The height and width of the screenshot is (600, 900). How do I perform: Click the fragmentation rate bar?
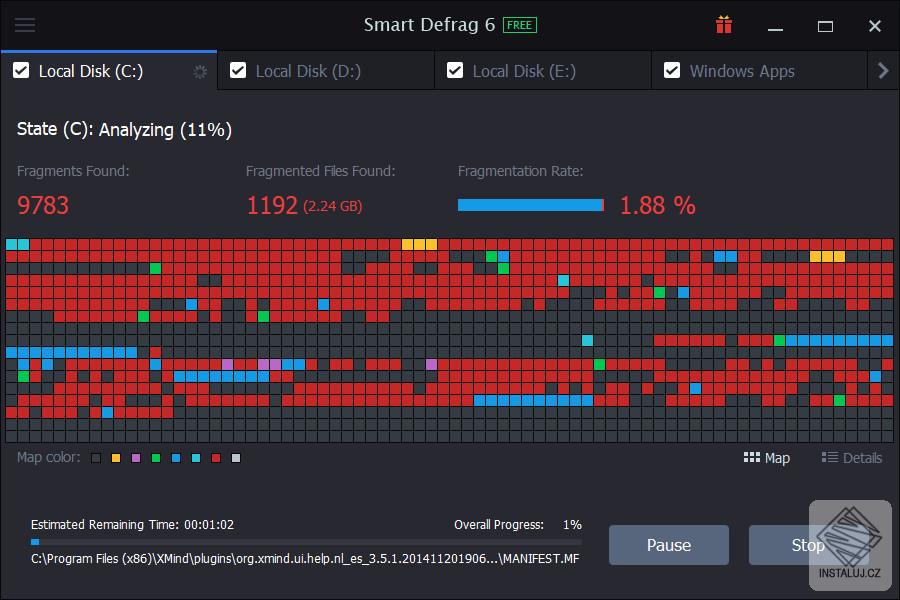tap(531, 205)
